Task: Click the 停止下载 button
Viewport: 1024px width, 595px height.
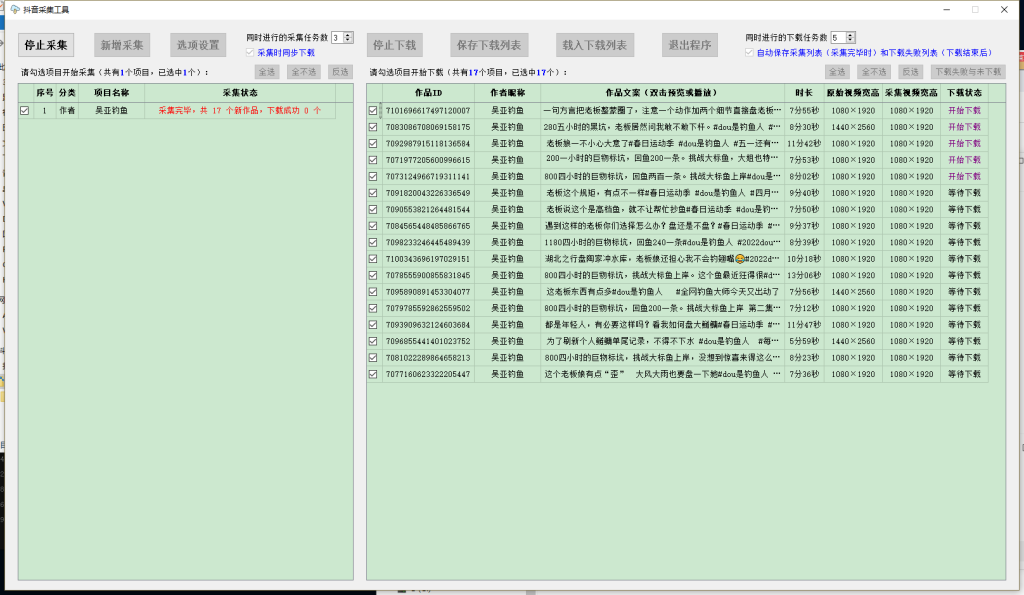Action: pyautogui.click(x=394, y=45)
